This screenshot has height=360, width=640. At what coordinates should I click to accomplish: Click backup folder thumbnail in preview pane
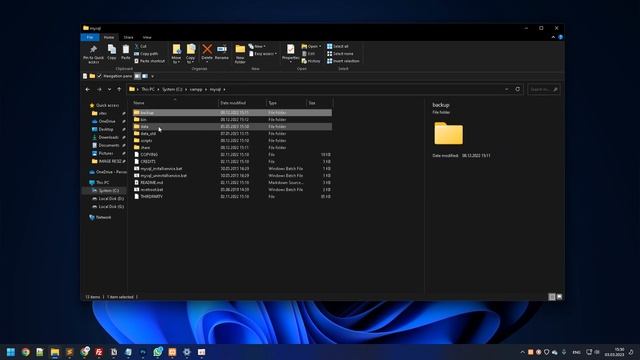448,133
